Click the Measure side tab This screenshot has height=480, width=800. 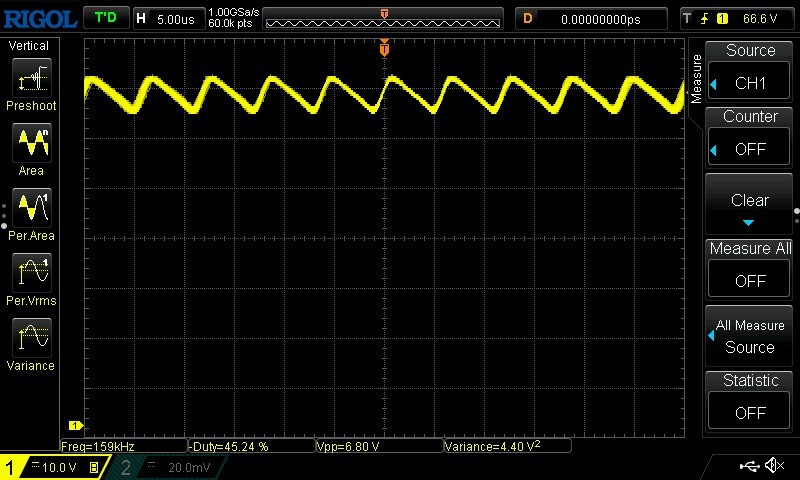click(696, 79)
